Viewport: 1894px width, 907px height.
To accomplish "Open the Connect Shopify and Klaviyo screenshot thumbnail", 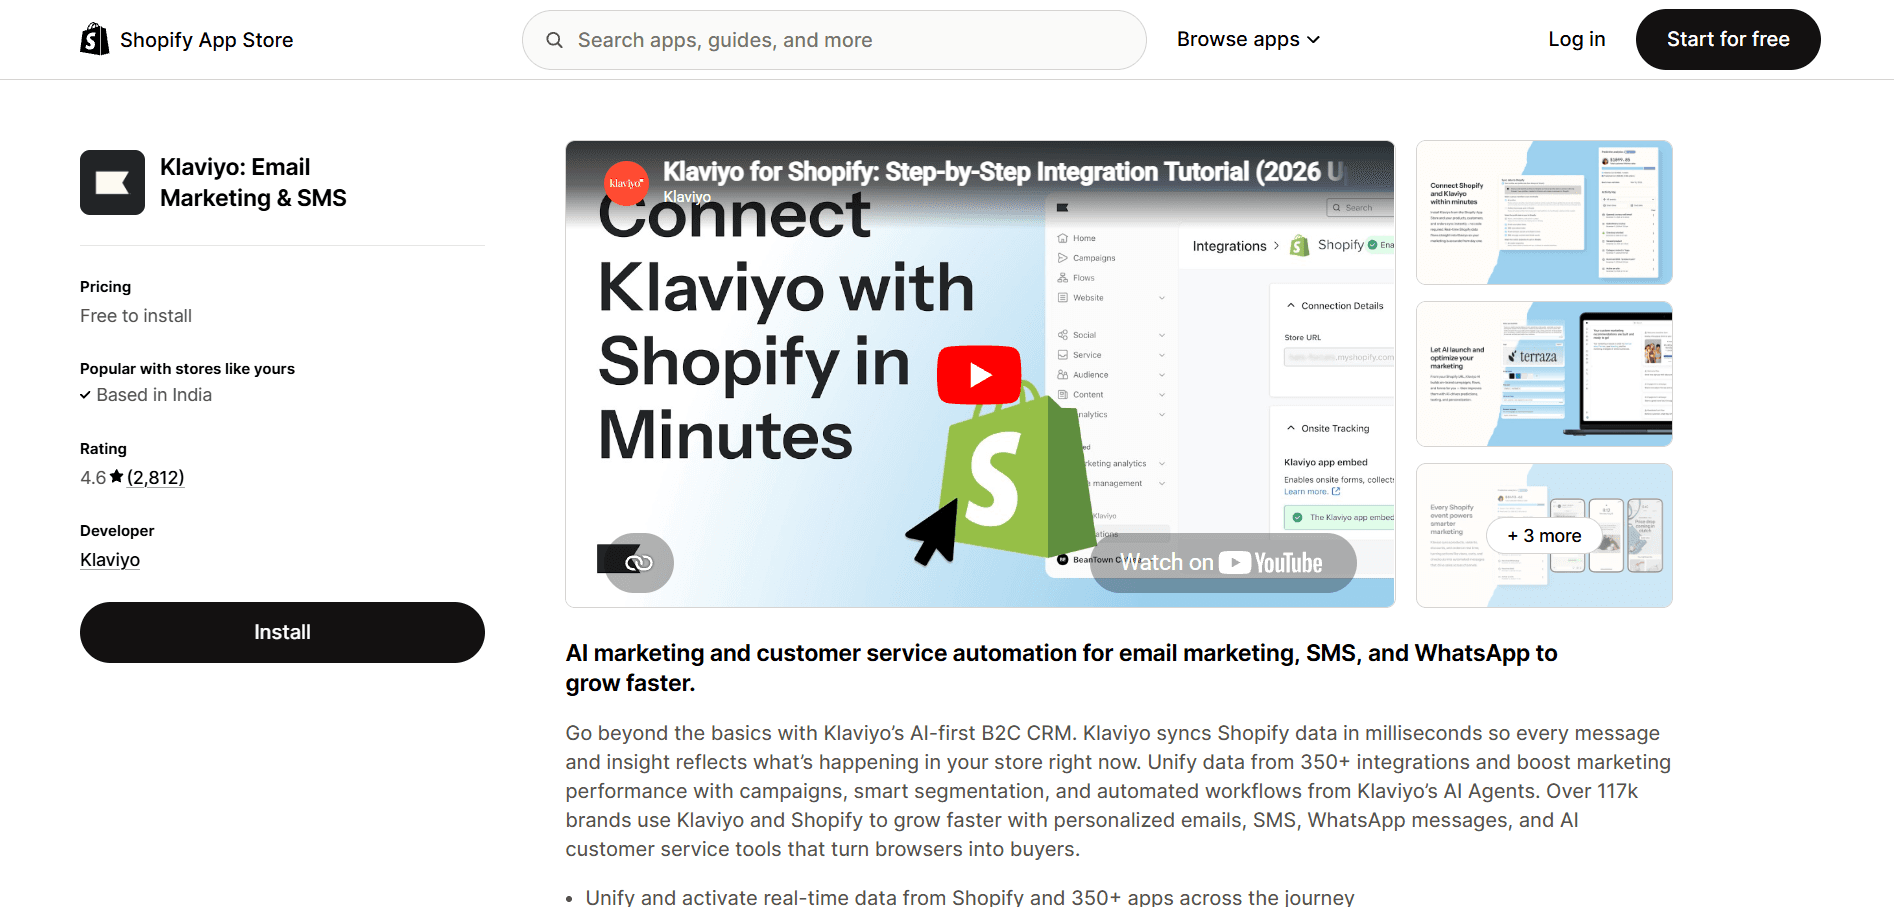I will (1544, 212).
